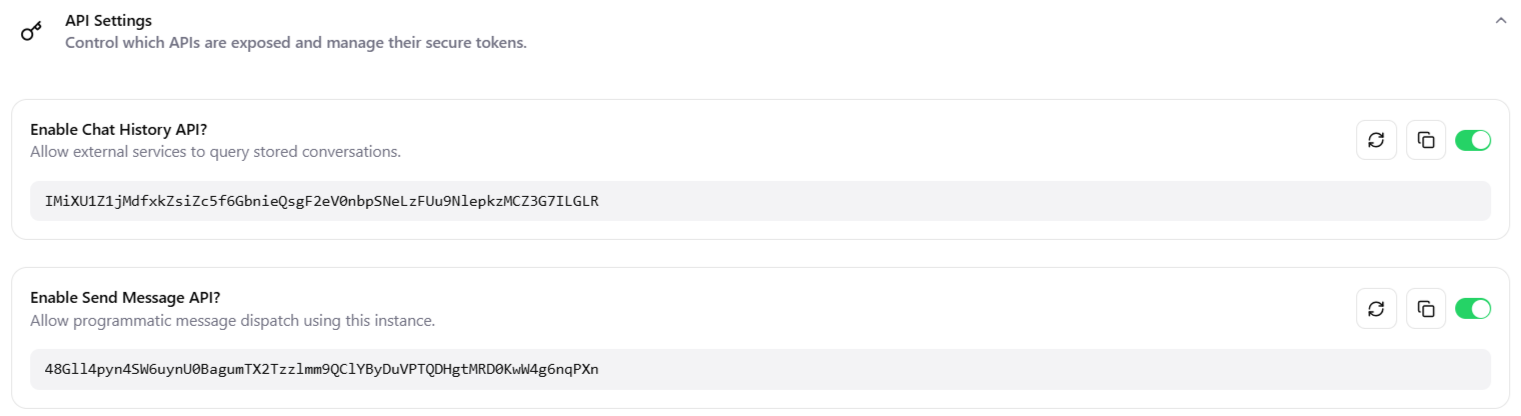
Task: Click the "Control which APIs are exposed" subtitle
Action: point(295,43)
